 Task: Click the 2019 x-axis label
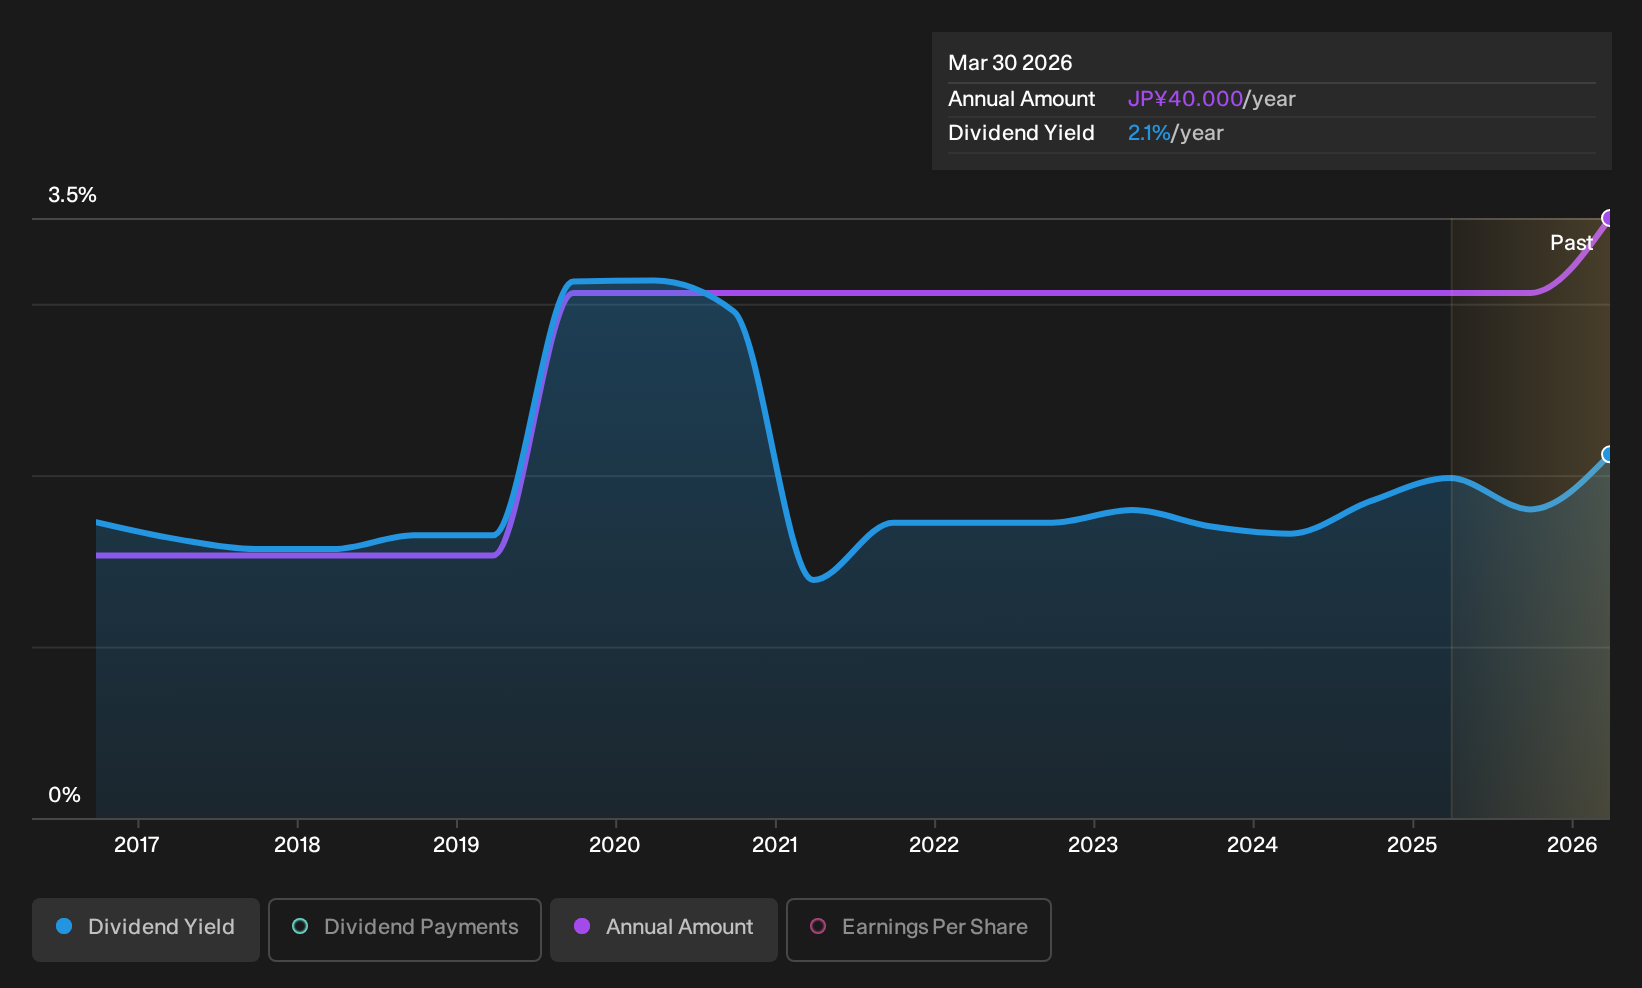pyautogui.click(x=456, y=845)
